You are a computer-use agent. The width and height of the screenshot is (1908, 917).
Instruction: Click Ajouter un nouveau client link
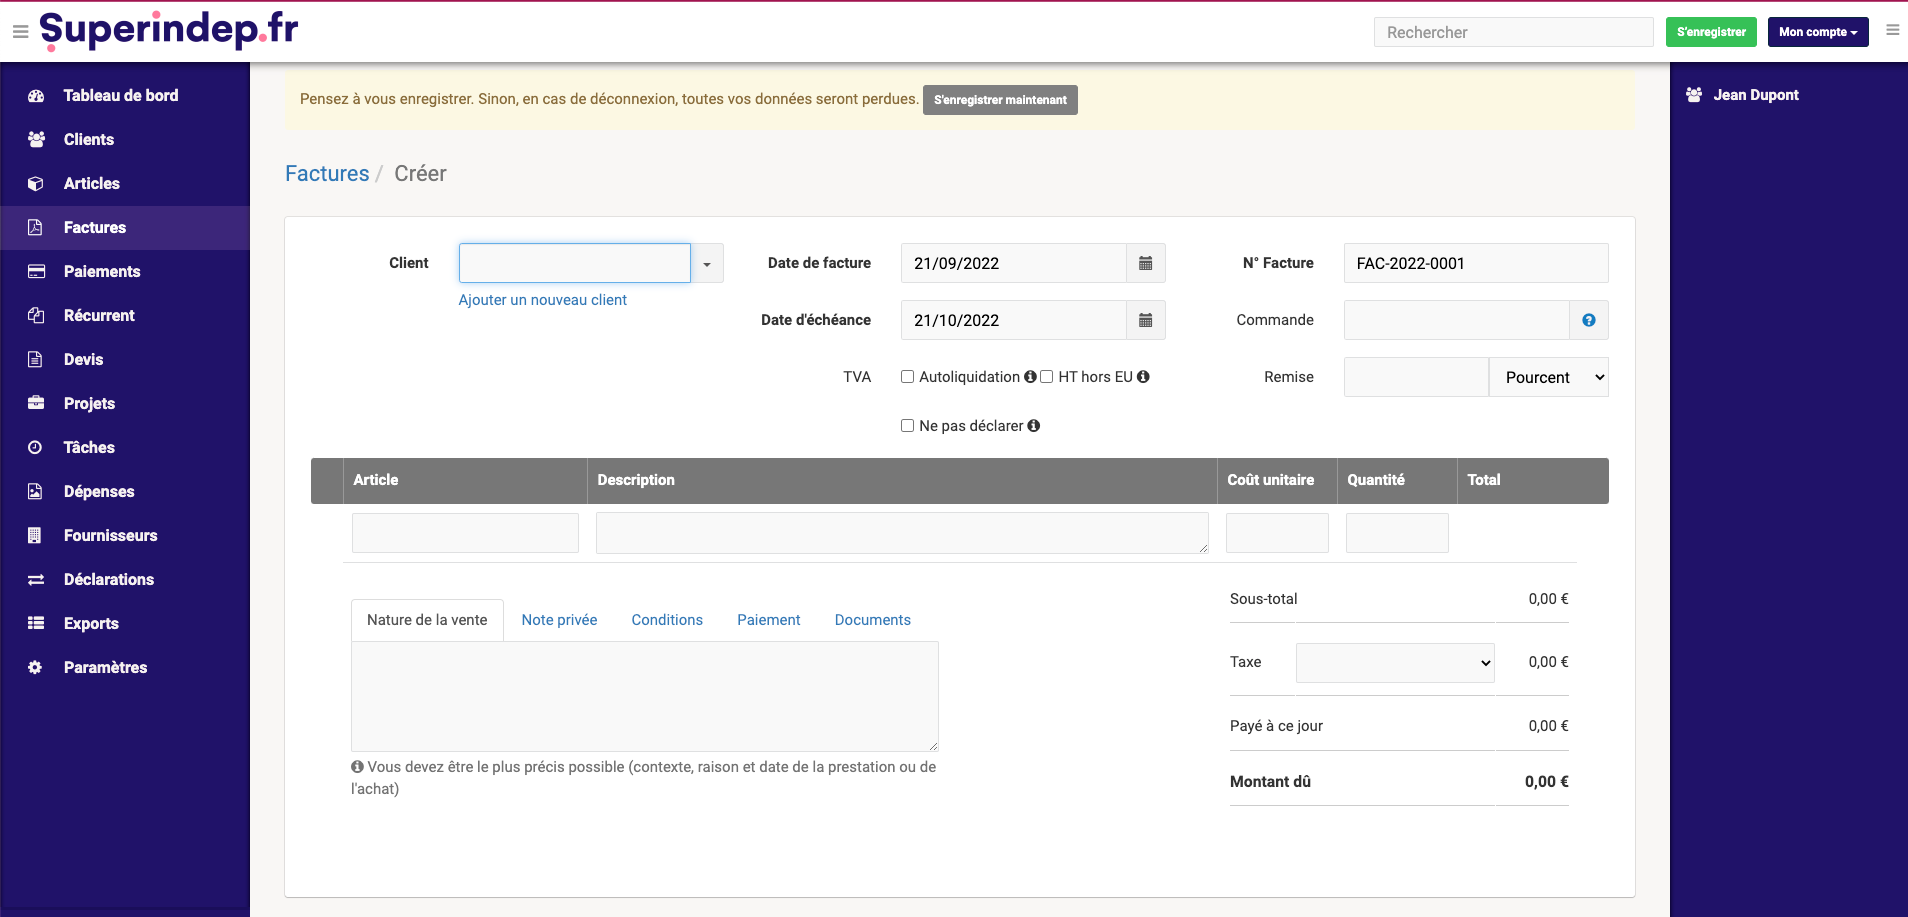(542, 299)
